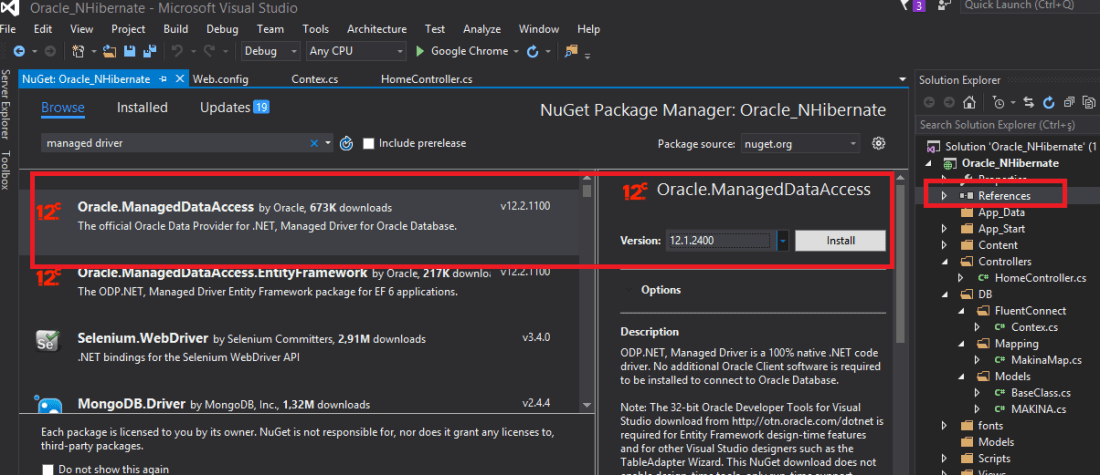Click Oracle.ManagedDataAccess.EntityFramework package icon
1100x475 pixels.
49,278
